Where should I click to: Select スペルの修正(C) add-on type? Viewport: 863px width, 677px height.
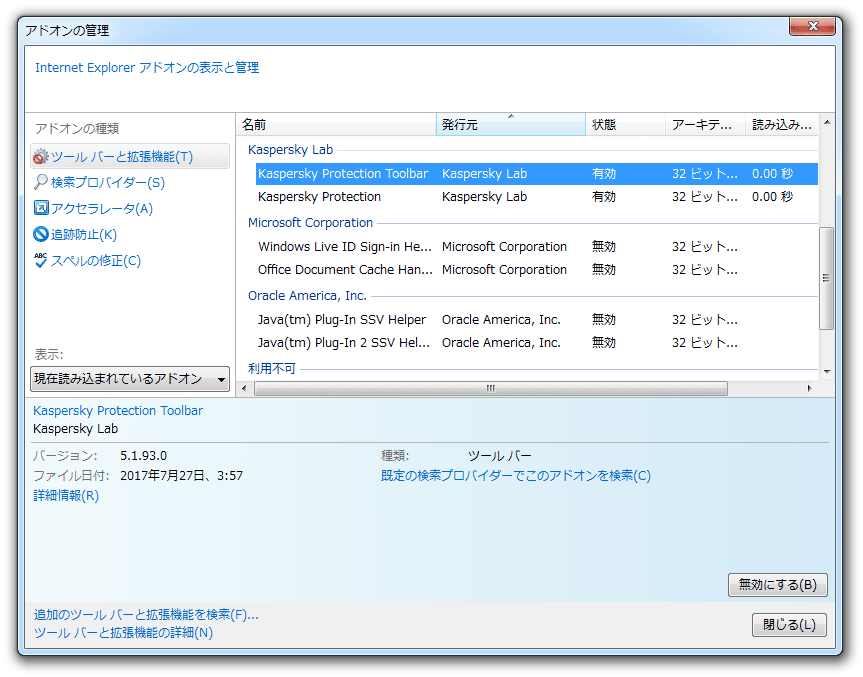tap(96, 260)
